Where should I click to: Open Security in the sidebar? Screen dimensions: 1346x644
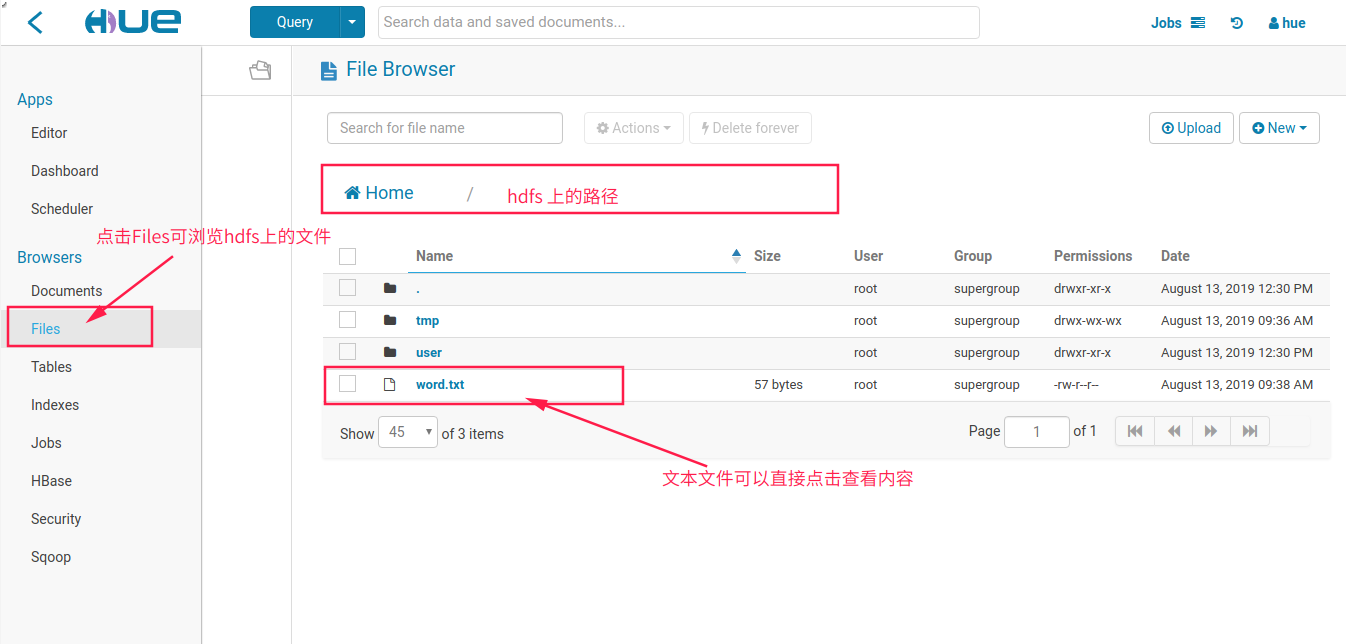(56, 519)
